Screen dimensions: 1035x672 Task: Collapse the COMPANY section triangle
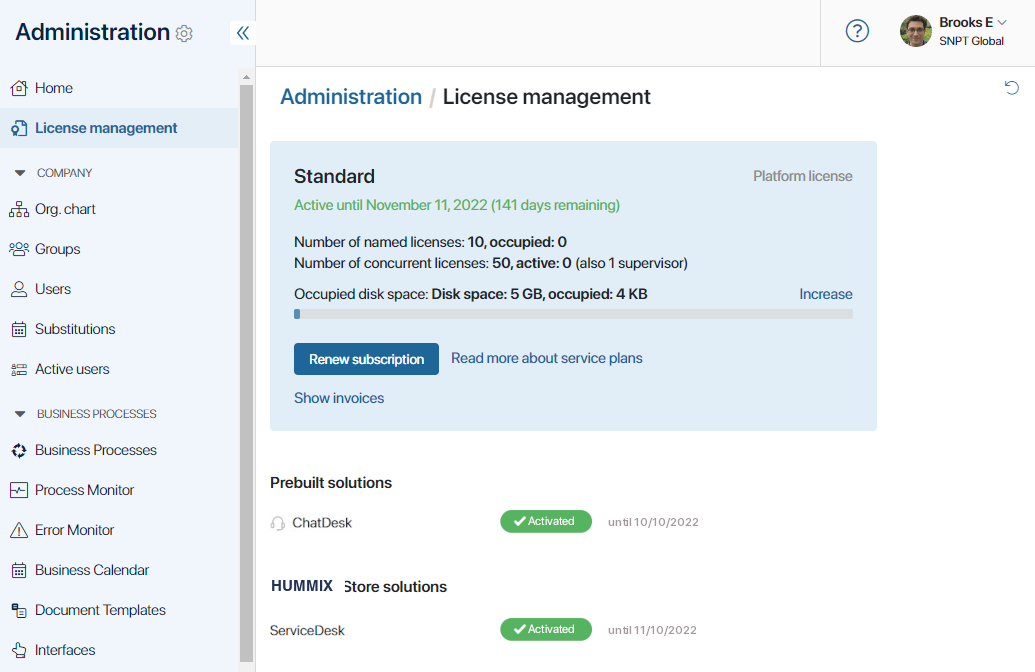coord(20,173)
